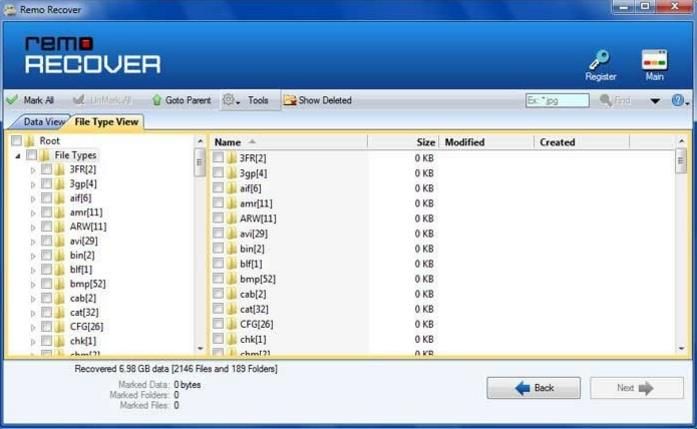
Task: Click Show Deleted toolbar icon
Action: click(x=290, y=100)
